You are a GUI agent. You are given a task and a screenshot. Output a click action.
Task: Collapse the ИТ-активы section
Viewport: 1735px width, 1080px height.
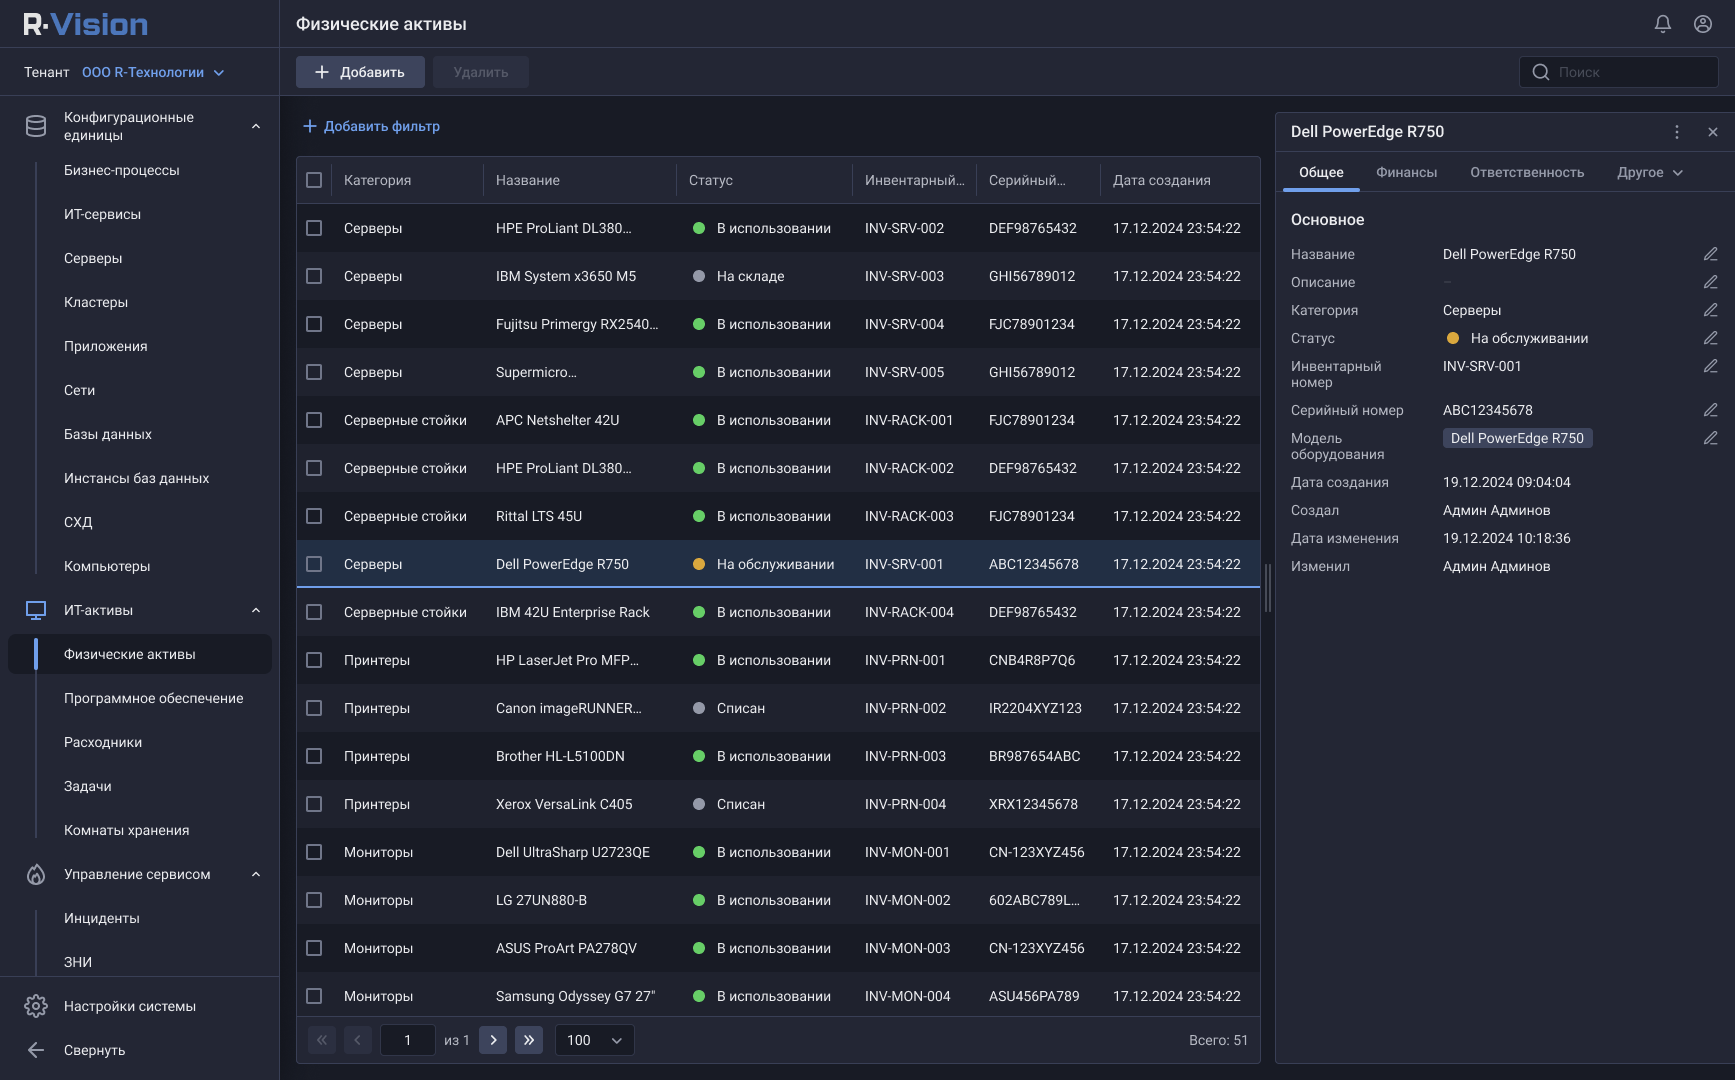coord(256,610)
